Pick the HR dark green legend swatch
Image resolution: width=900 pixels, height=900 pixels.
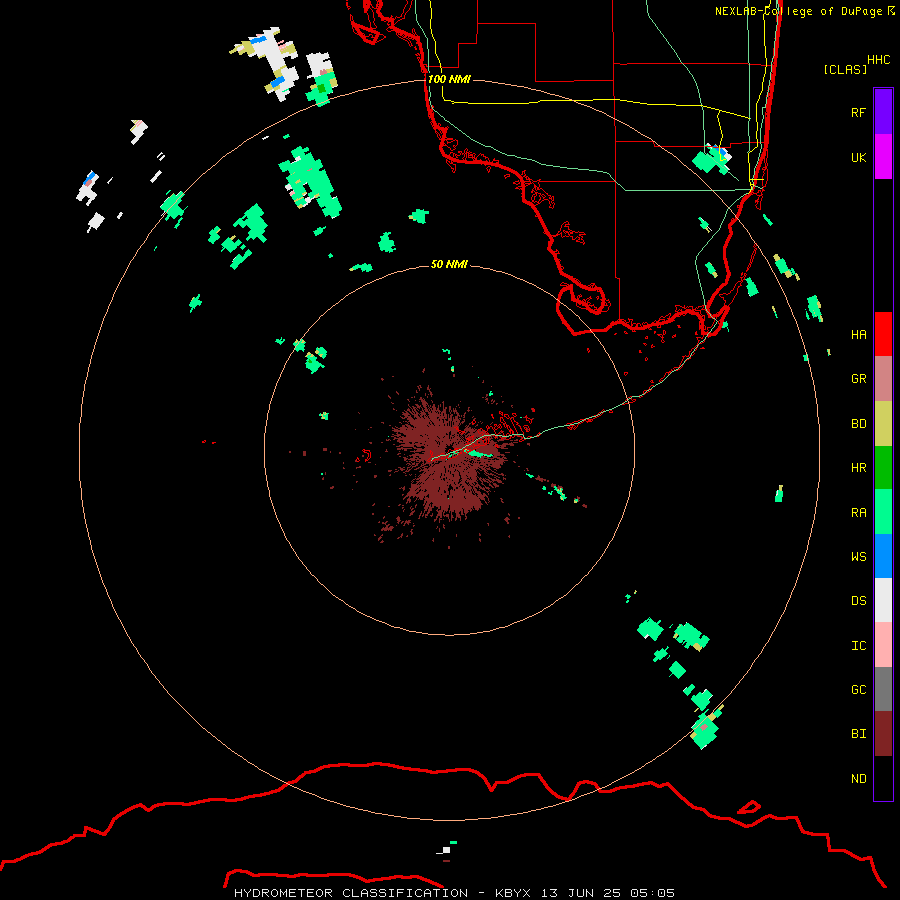coord(883,468)
